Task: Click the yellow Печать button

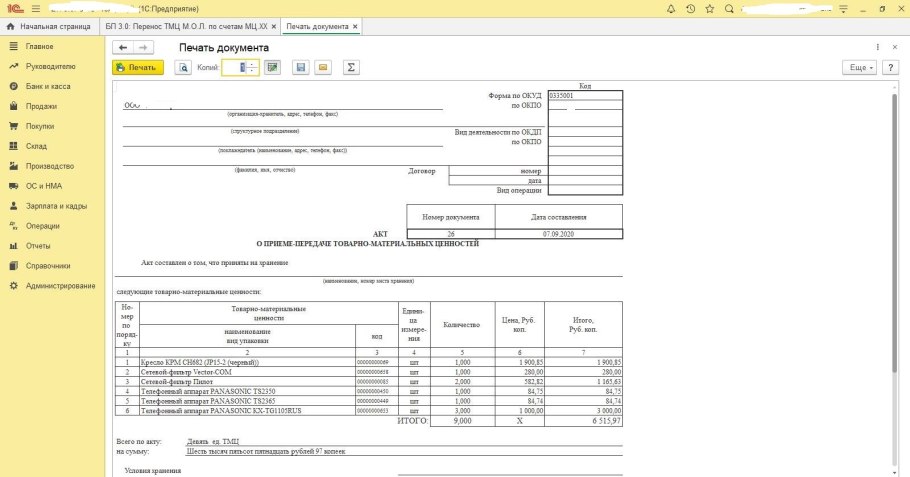Action: (137, 67)
